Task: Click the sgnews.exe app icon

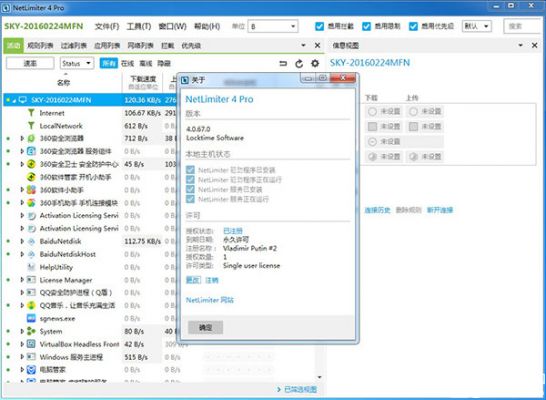Action: click(x=31, y=318)
